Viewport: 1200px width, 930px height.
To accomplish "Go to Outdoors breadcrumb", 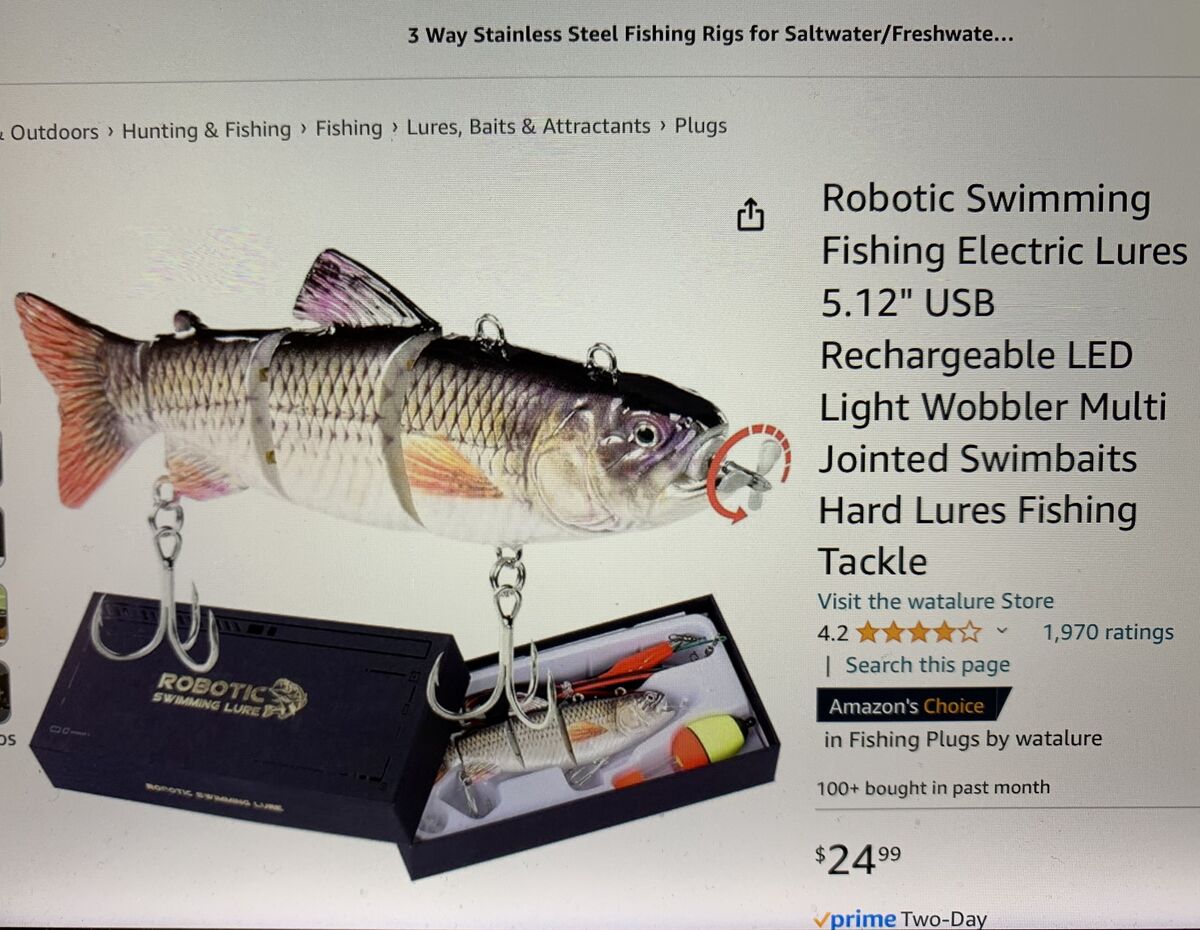I will coord(53,132).
